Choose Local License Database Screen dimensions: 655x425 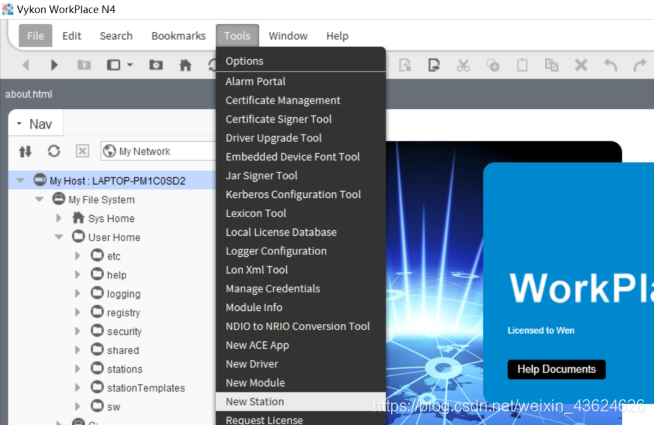click(301, 232)
